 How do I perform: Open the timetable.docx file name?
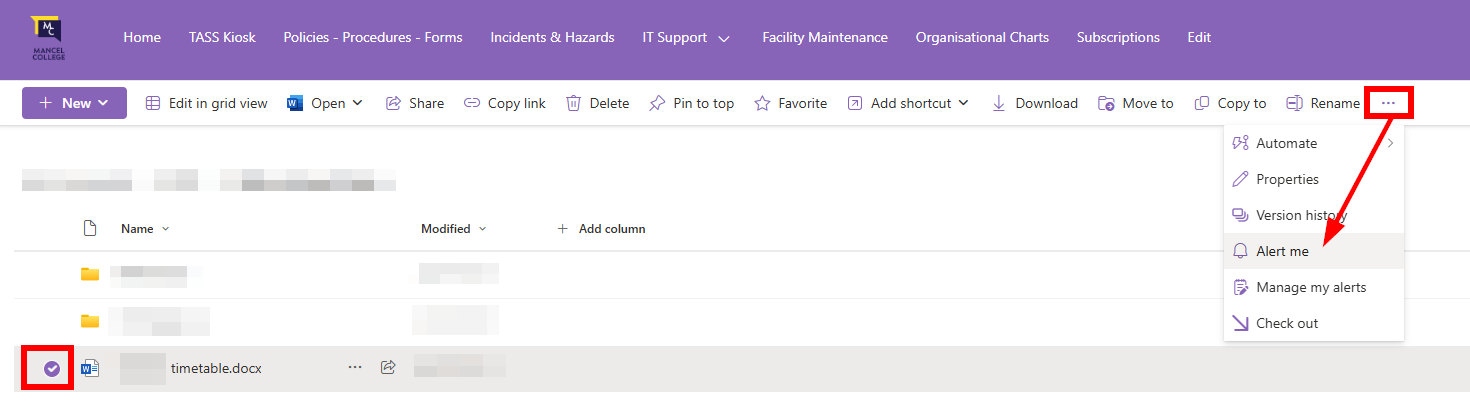point(216,368)
